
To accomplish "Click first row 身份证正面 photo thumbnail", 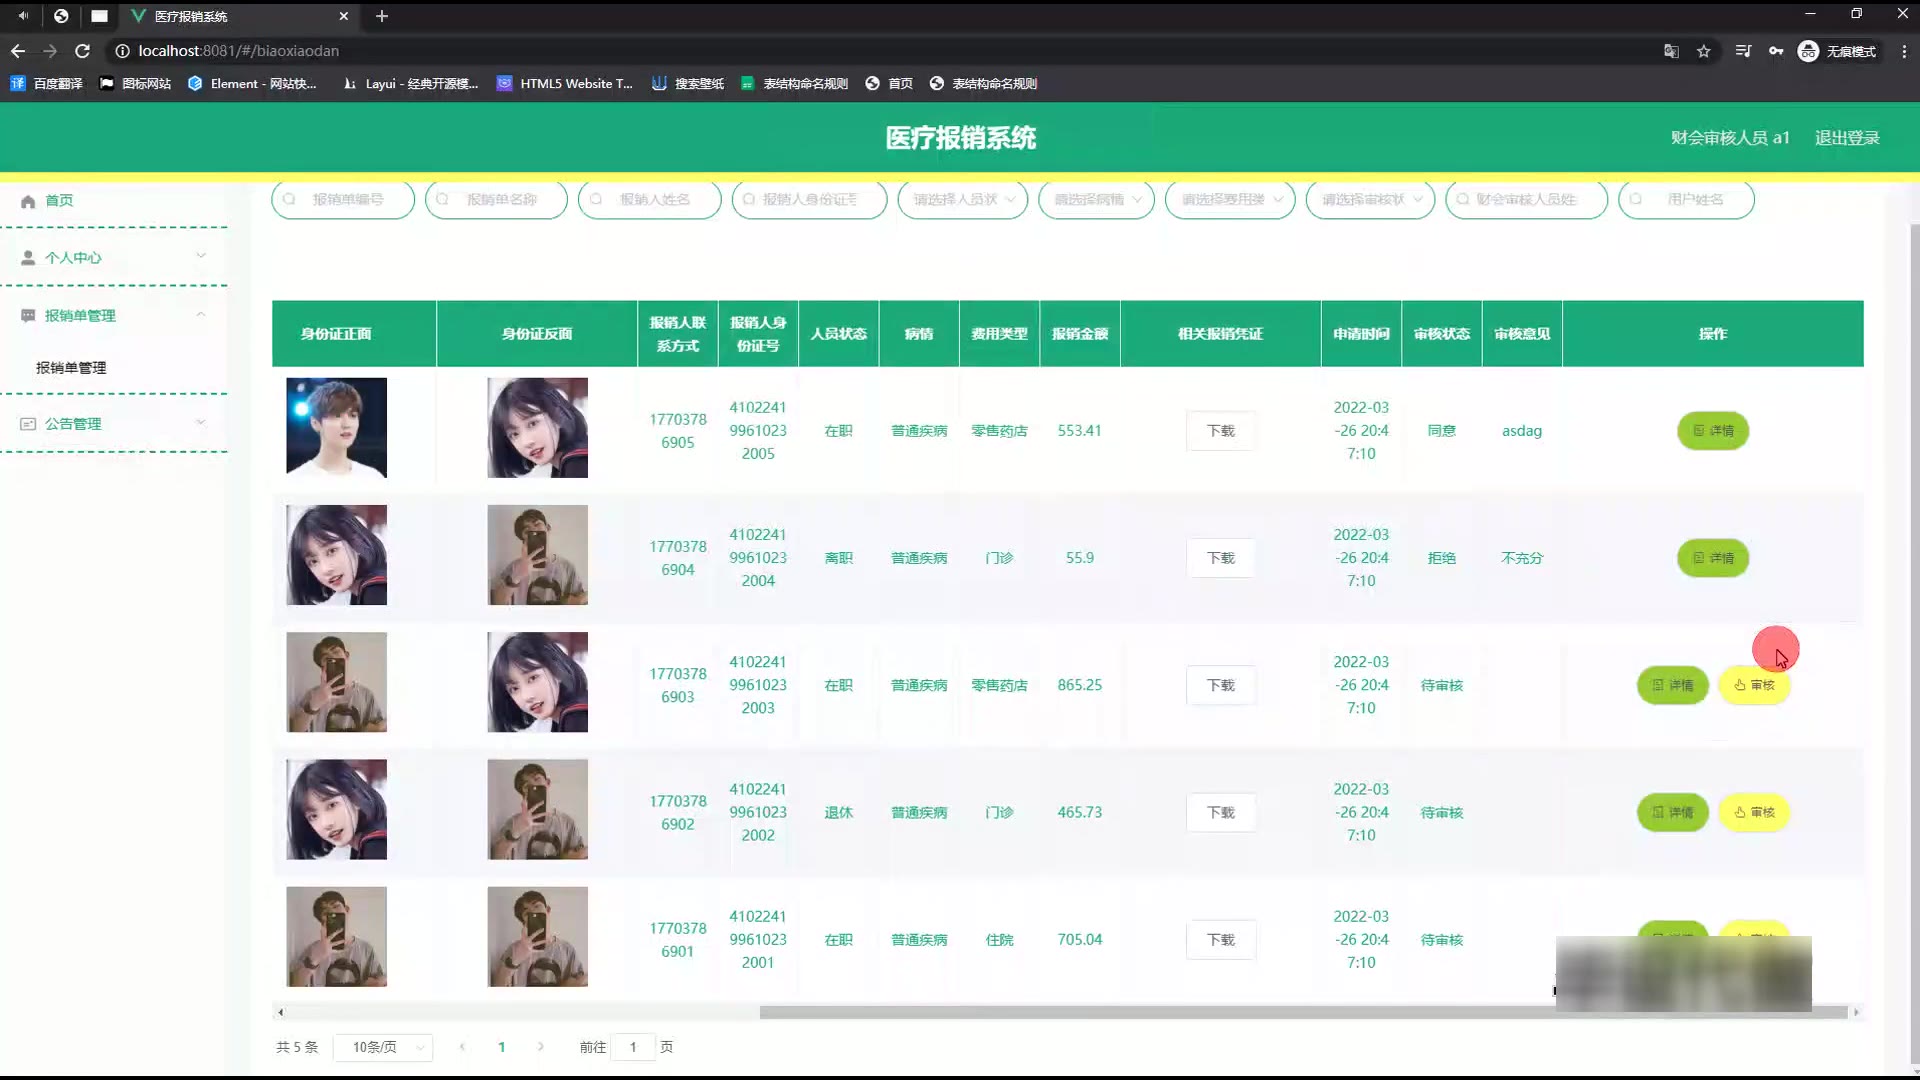I will [336, 428].
